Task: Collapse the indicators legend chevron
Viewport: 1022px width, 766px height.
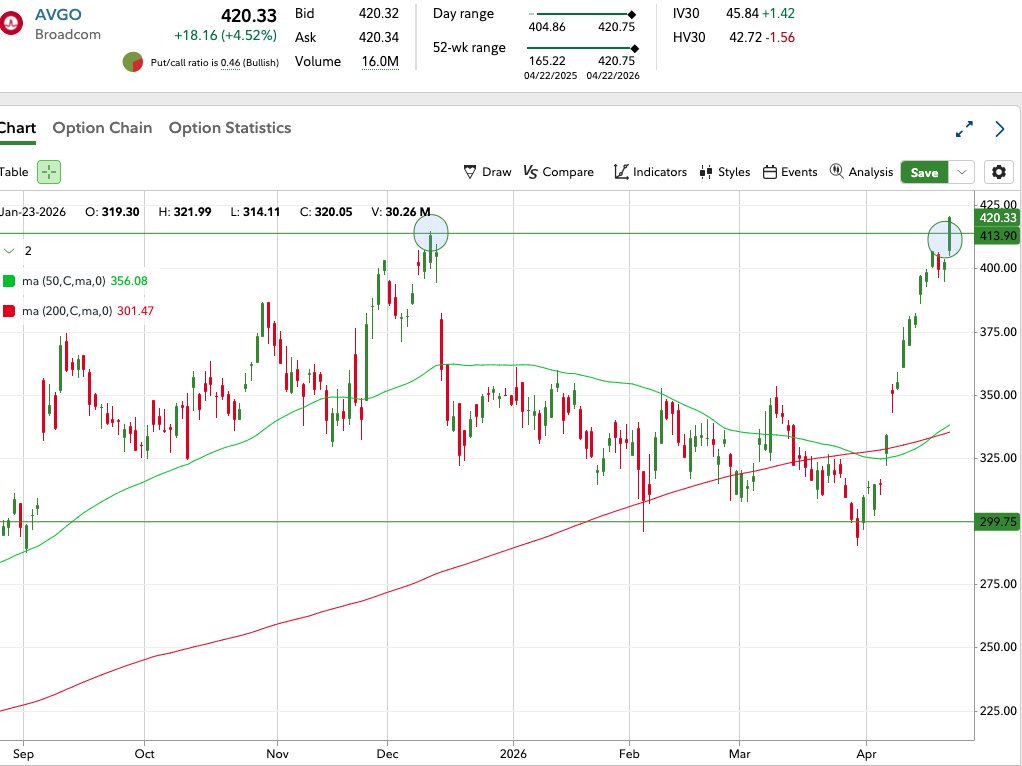Action: [x=9, y=251]
